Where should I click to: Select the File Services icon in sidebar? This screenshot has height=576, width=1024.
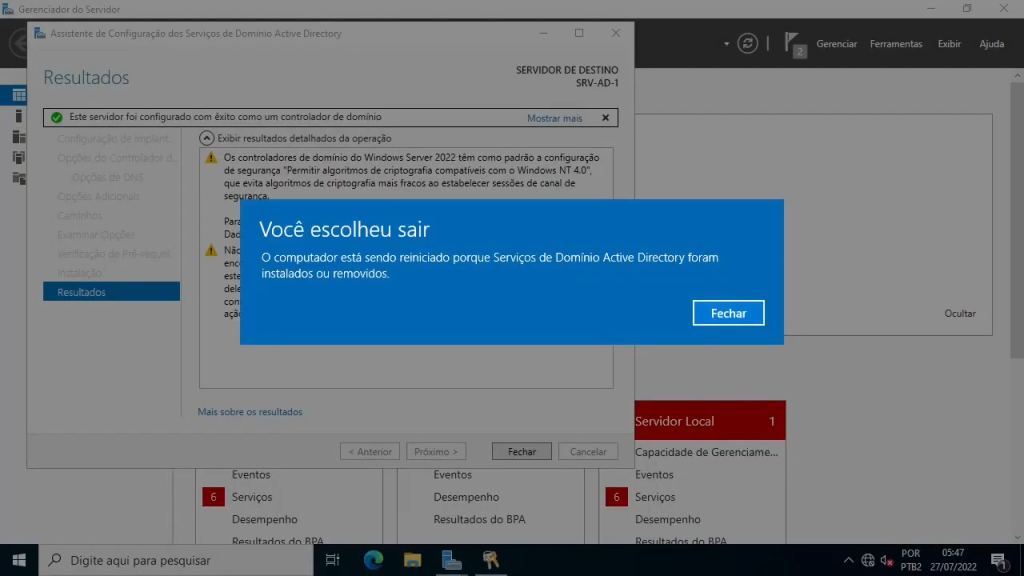[x=18, y=178]
